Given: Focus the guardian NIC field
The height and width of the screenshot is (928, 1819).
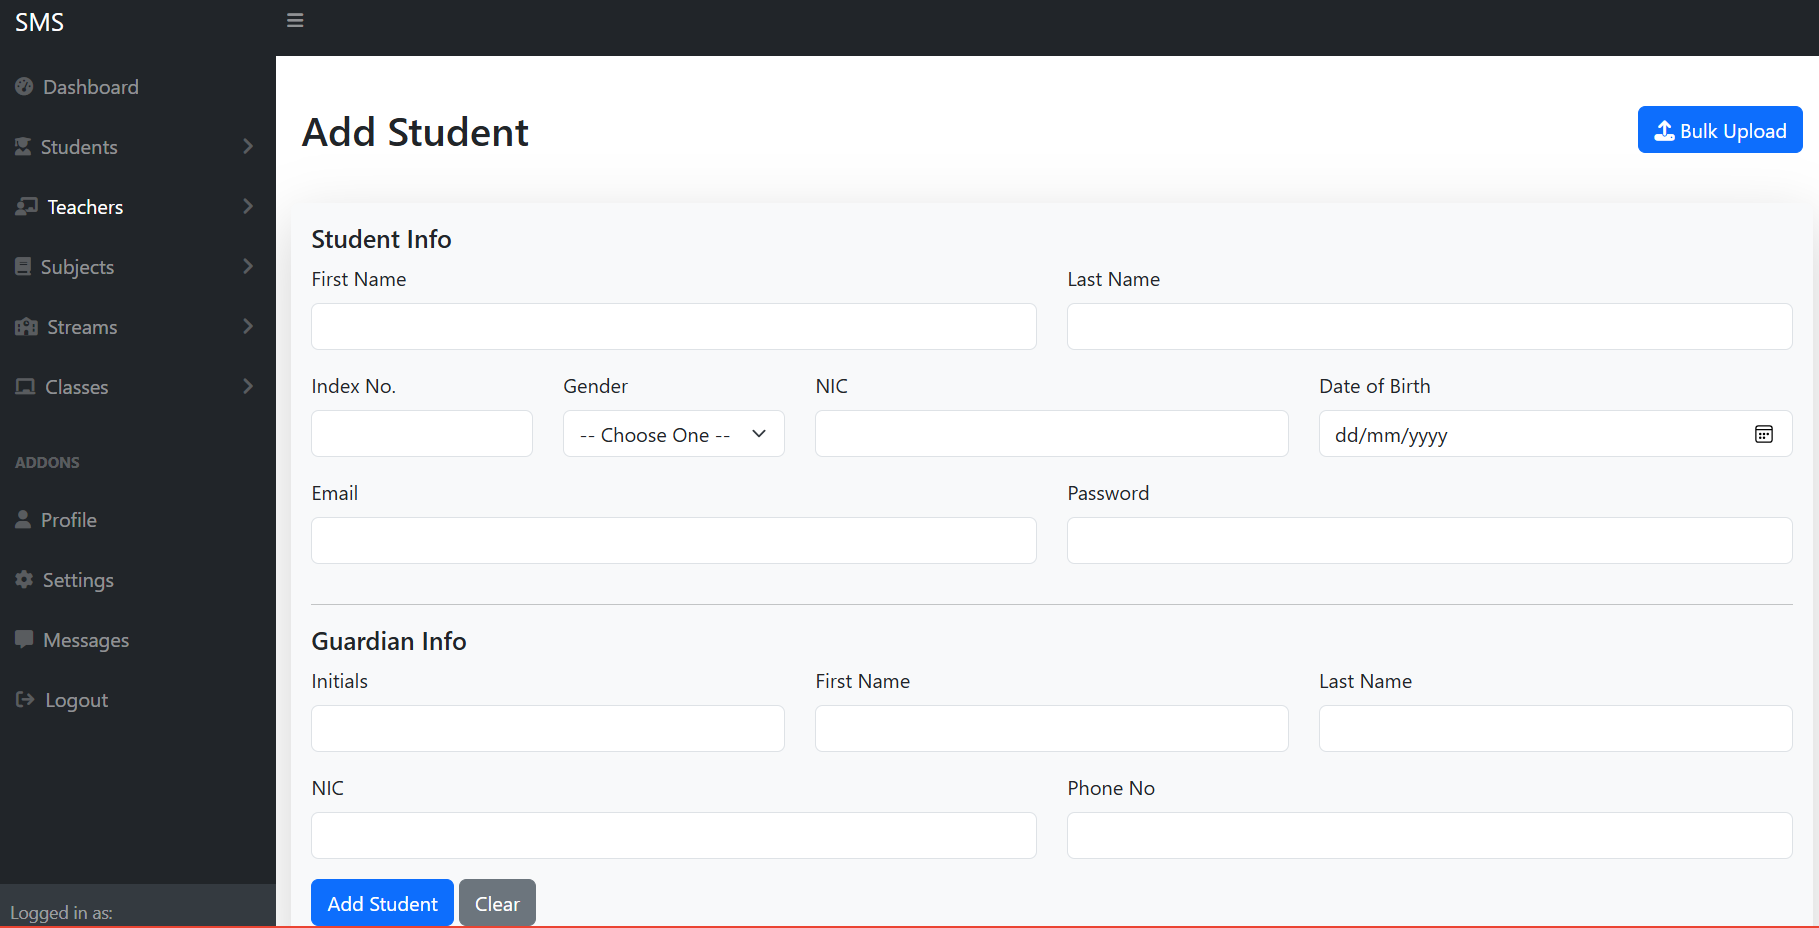Looking at the screenshot, I should pyautogui.click(x=673, y=836).
